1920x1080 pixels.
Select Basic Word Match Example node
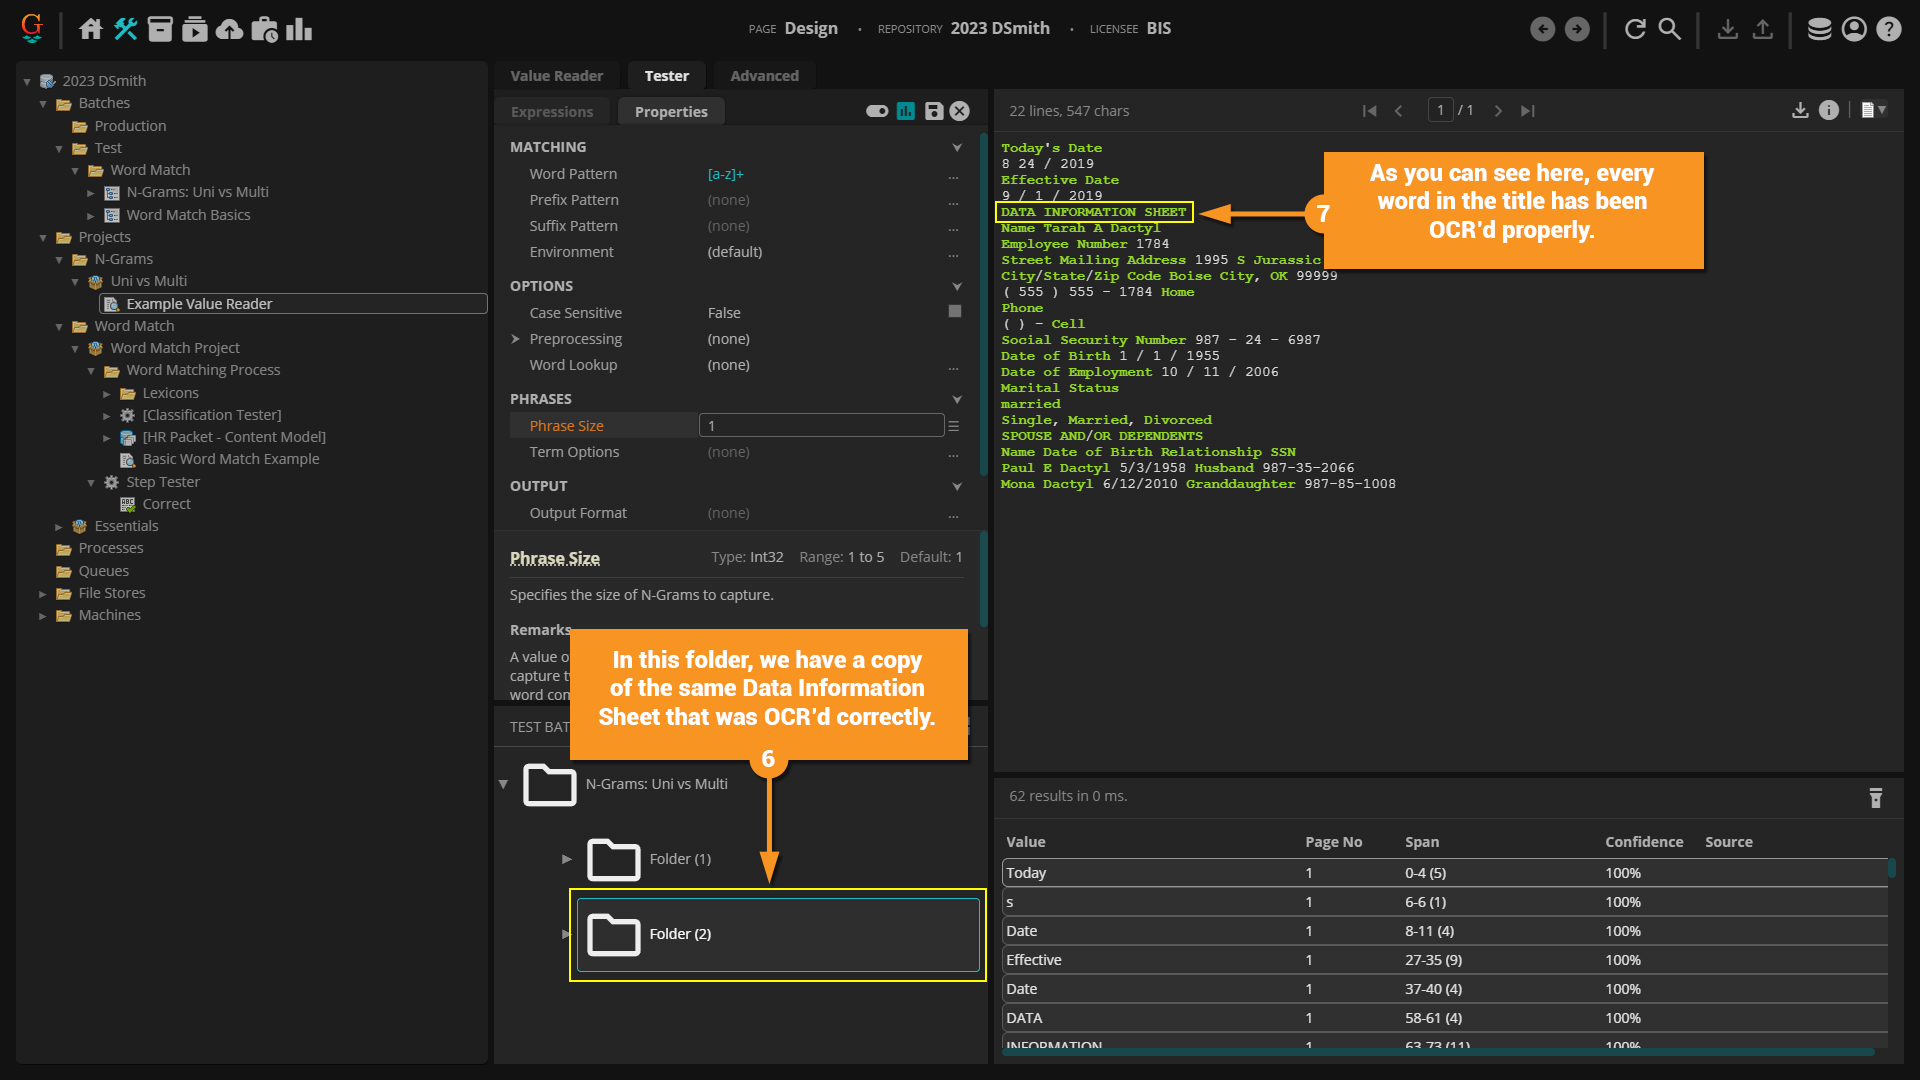pyautogui.click(x=230, y=459)
